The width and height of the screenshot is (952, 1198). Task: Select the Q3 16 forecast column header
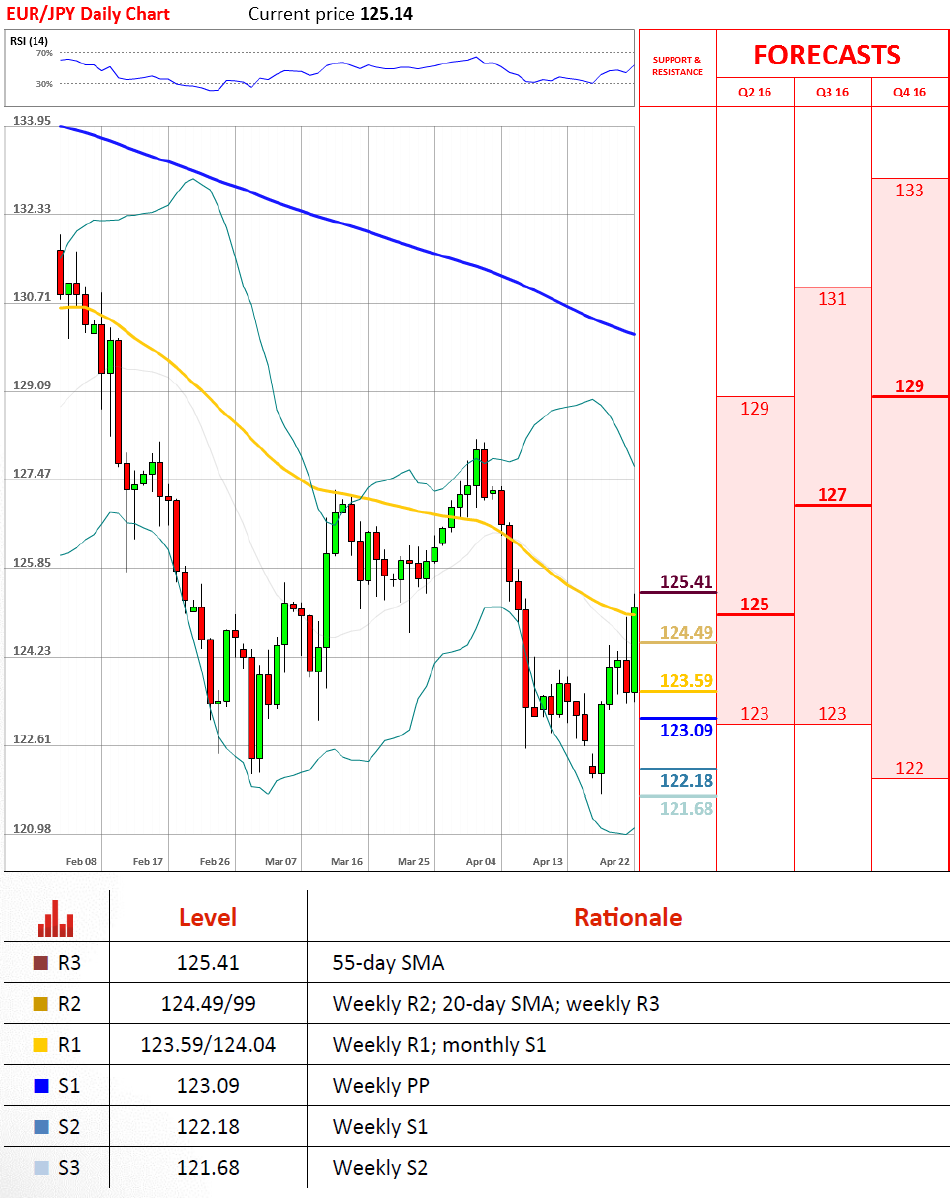832,92
